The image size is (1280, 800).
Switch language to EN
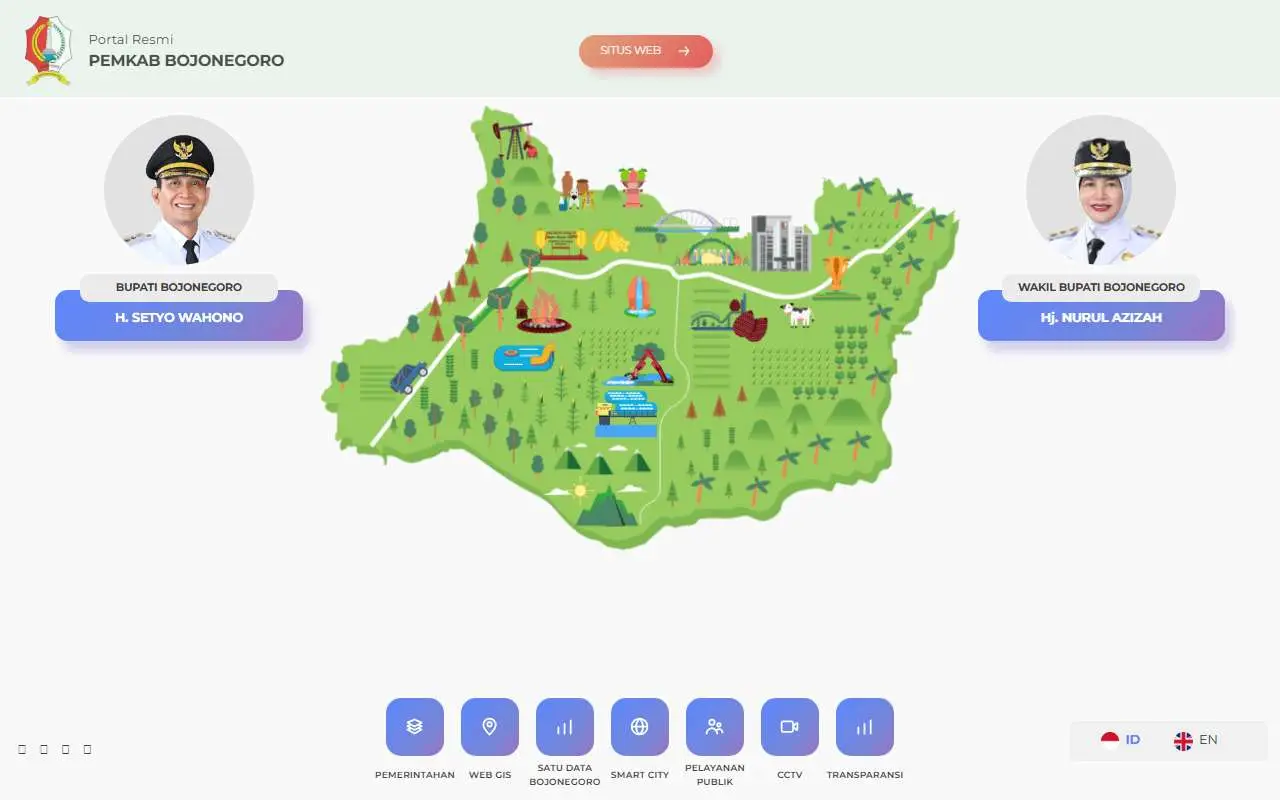(x=1196, y=740)
